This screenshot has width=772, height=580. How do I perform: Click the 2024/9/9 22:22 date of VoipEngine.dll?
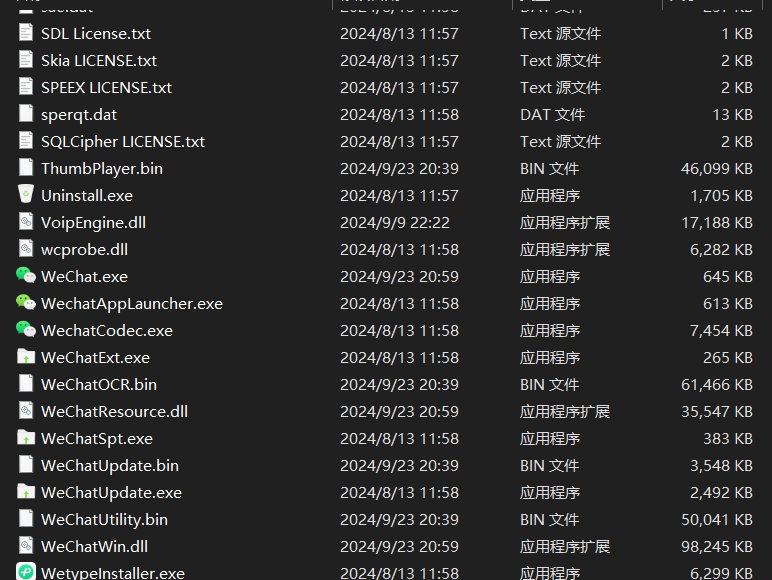point(395,223)
